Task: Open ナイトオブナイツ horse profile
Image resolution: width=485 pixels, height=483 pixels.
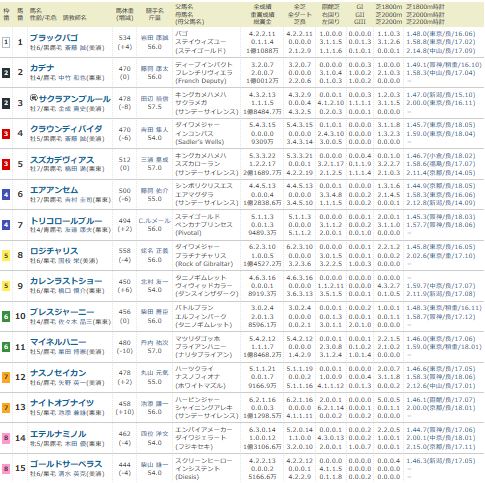Action: pos(62,403)
